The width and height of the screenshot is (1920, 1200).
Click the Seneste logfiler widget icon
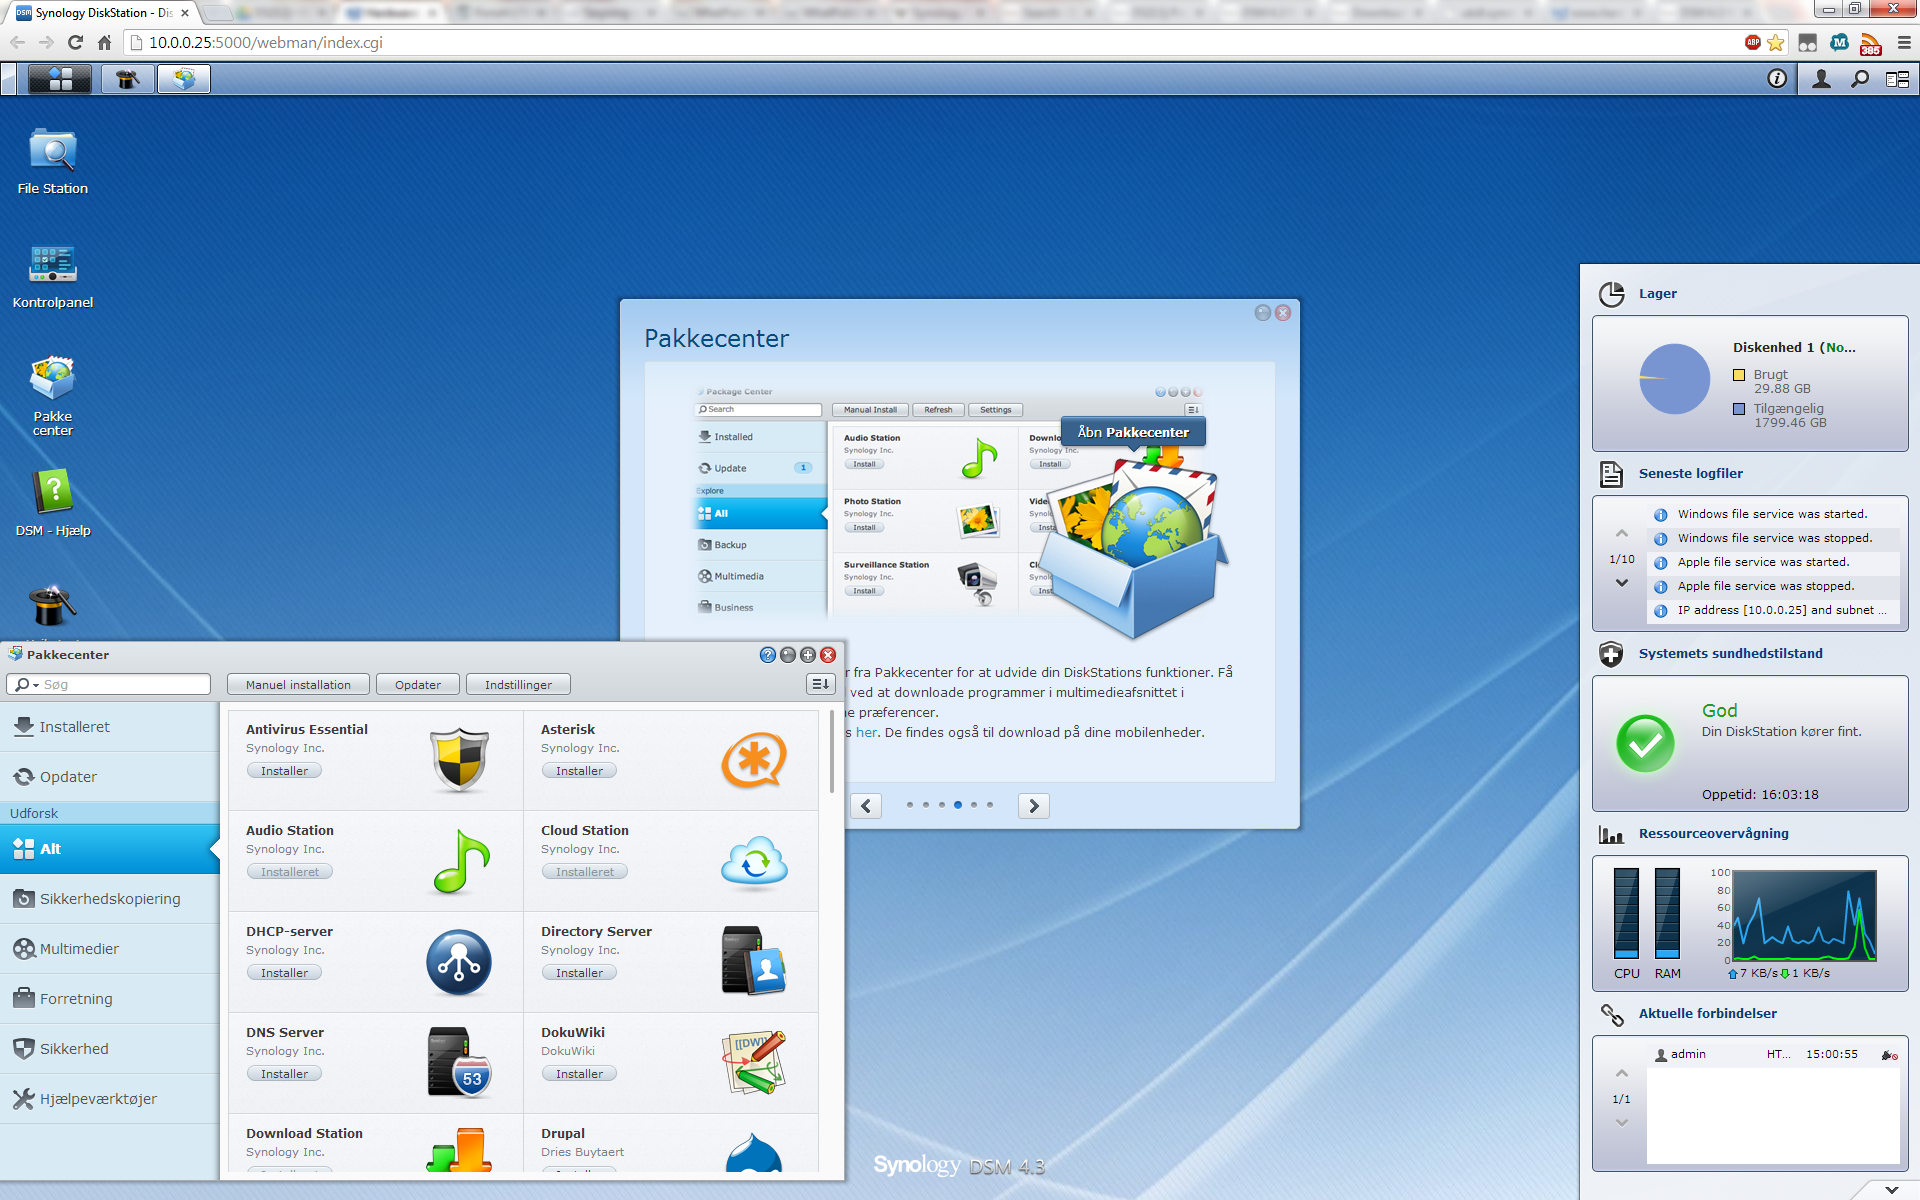pyautogui.click(x=1611, y=474)
